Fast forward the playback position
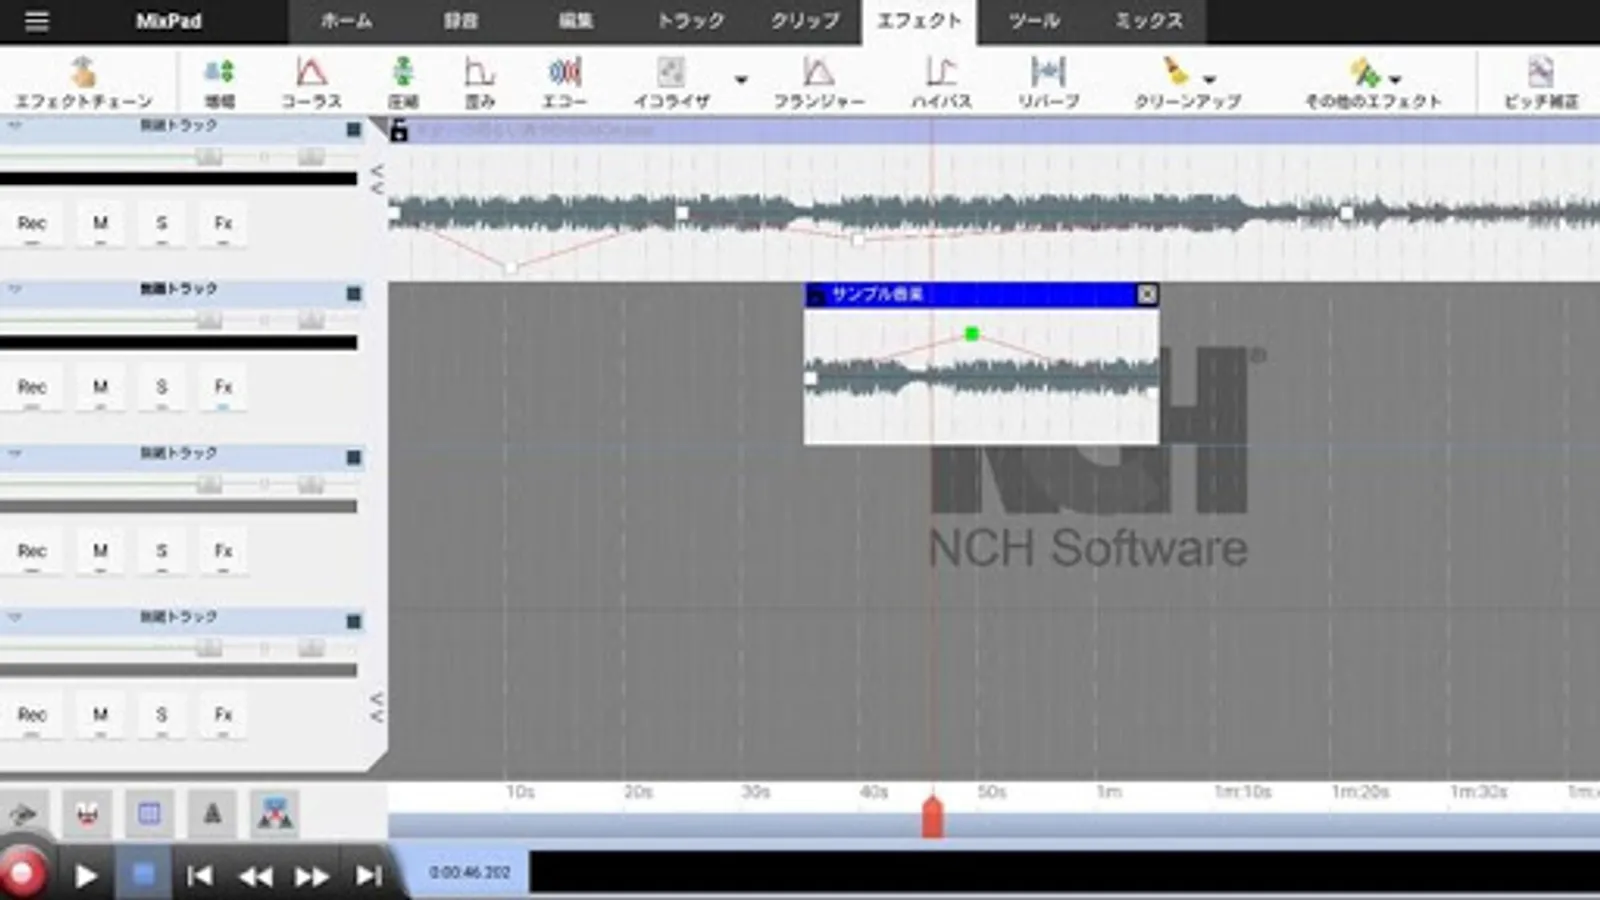 [x=312, y=876]
